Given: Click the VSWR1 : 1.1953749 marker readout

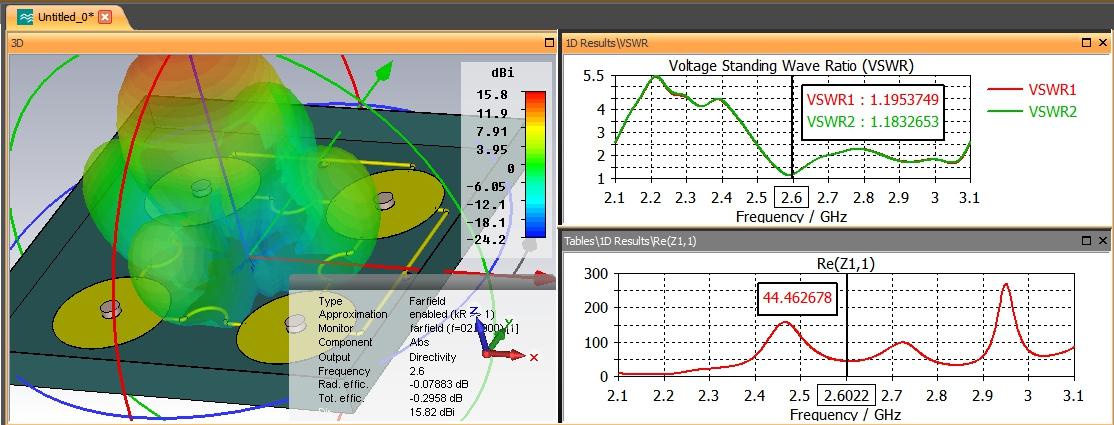Looking at the screenshot, I should click(x=873, y=99).
